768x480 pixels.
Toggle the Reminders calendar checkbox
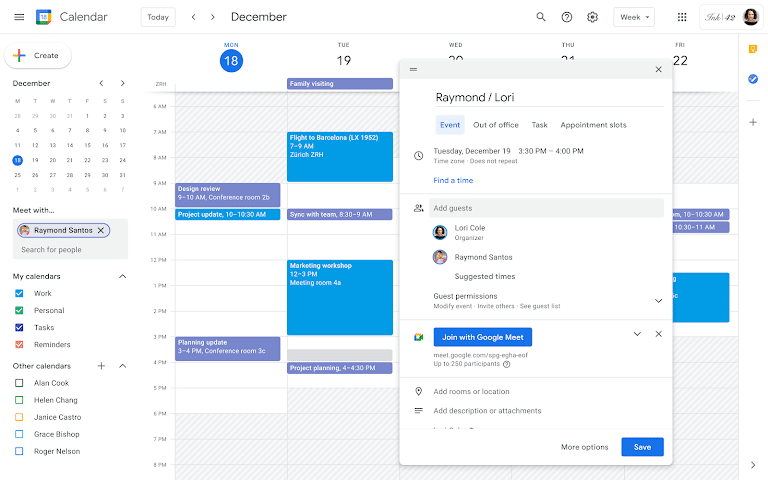(x=19, y=344)
